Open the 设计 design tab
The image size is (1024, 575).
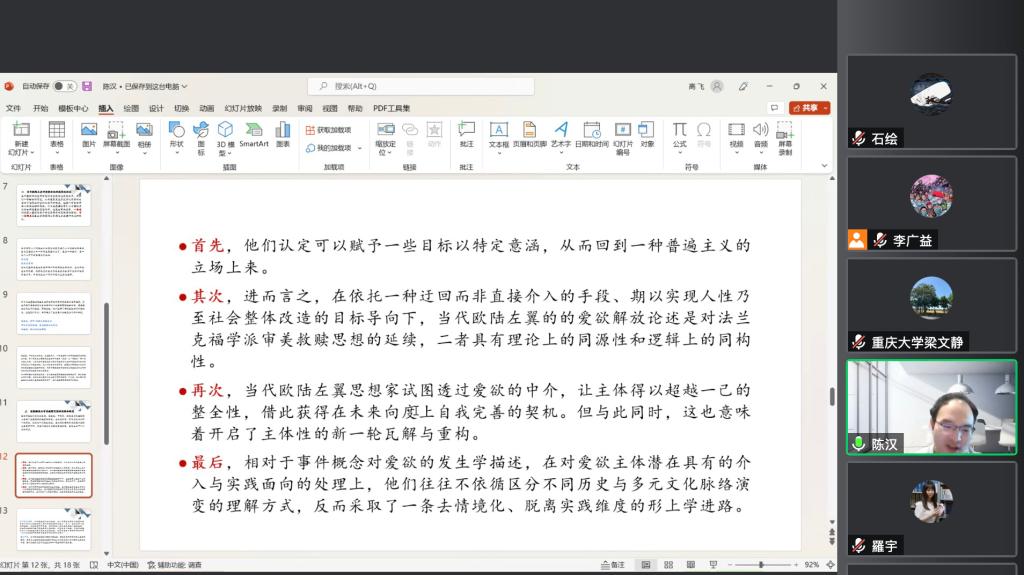[156, 108]
